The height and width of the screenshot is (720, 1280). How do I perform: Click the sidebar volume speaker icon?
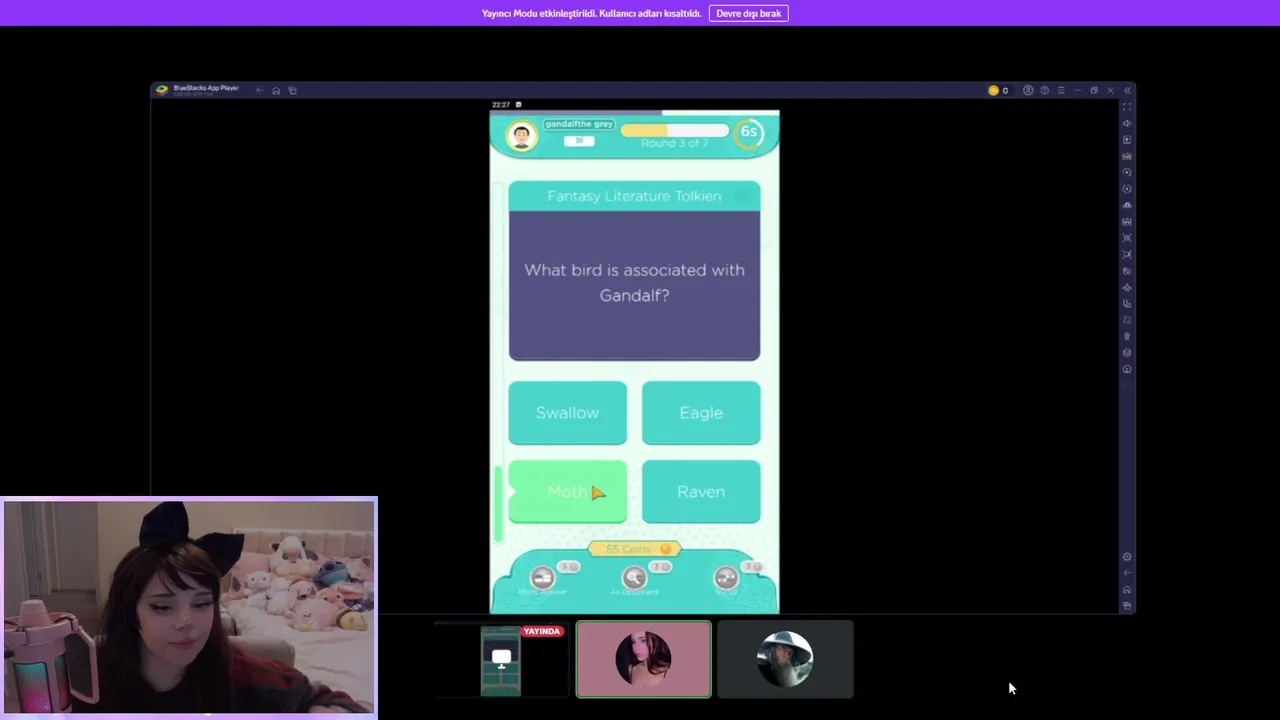1127,123
